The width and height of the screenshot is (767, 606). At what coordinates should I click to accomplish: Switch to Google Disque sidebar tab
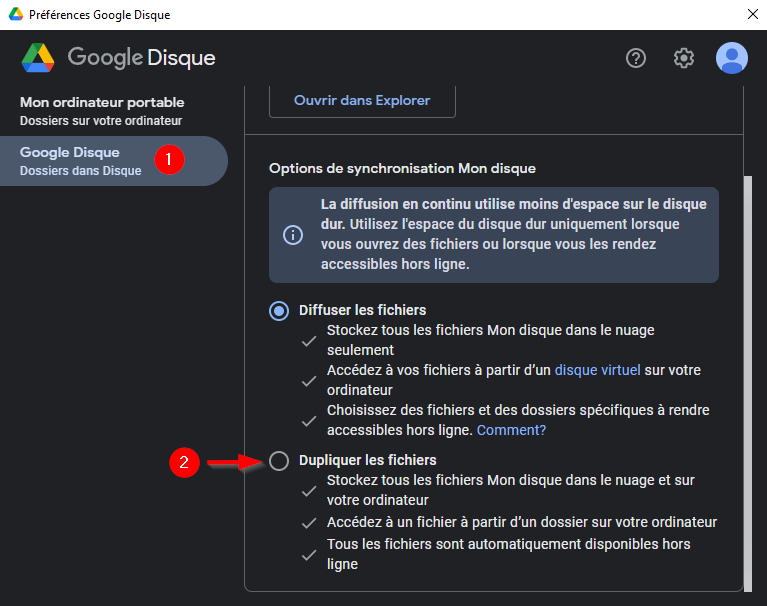click(x=113, y=161)
